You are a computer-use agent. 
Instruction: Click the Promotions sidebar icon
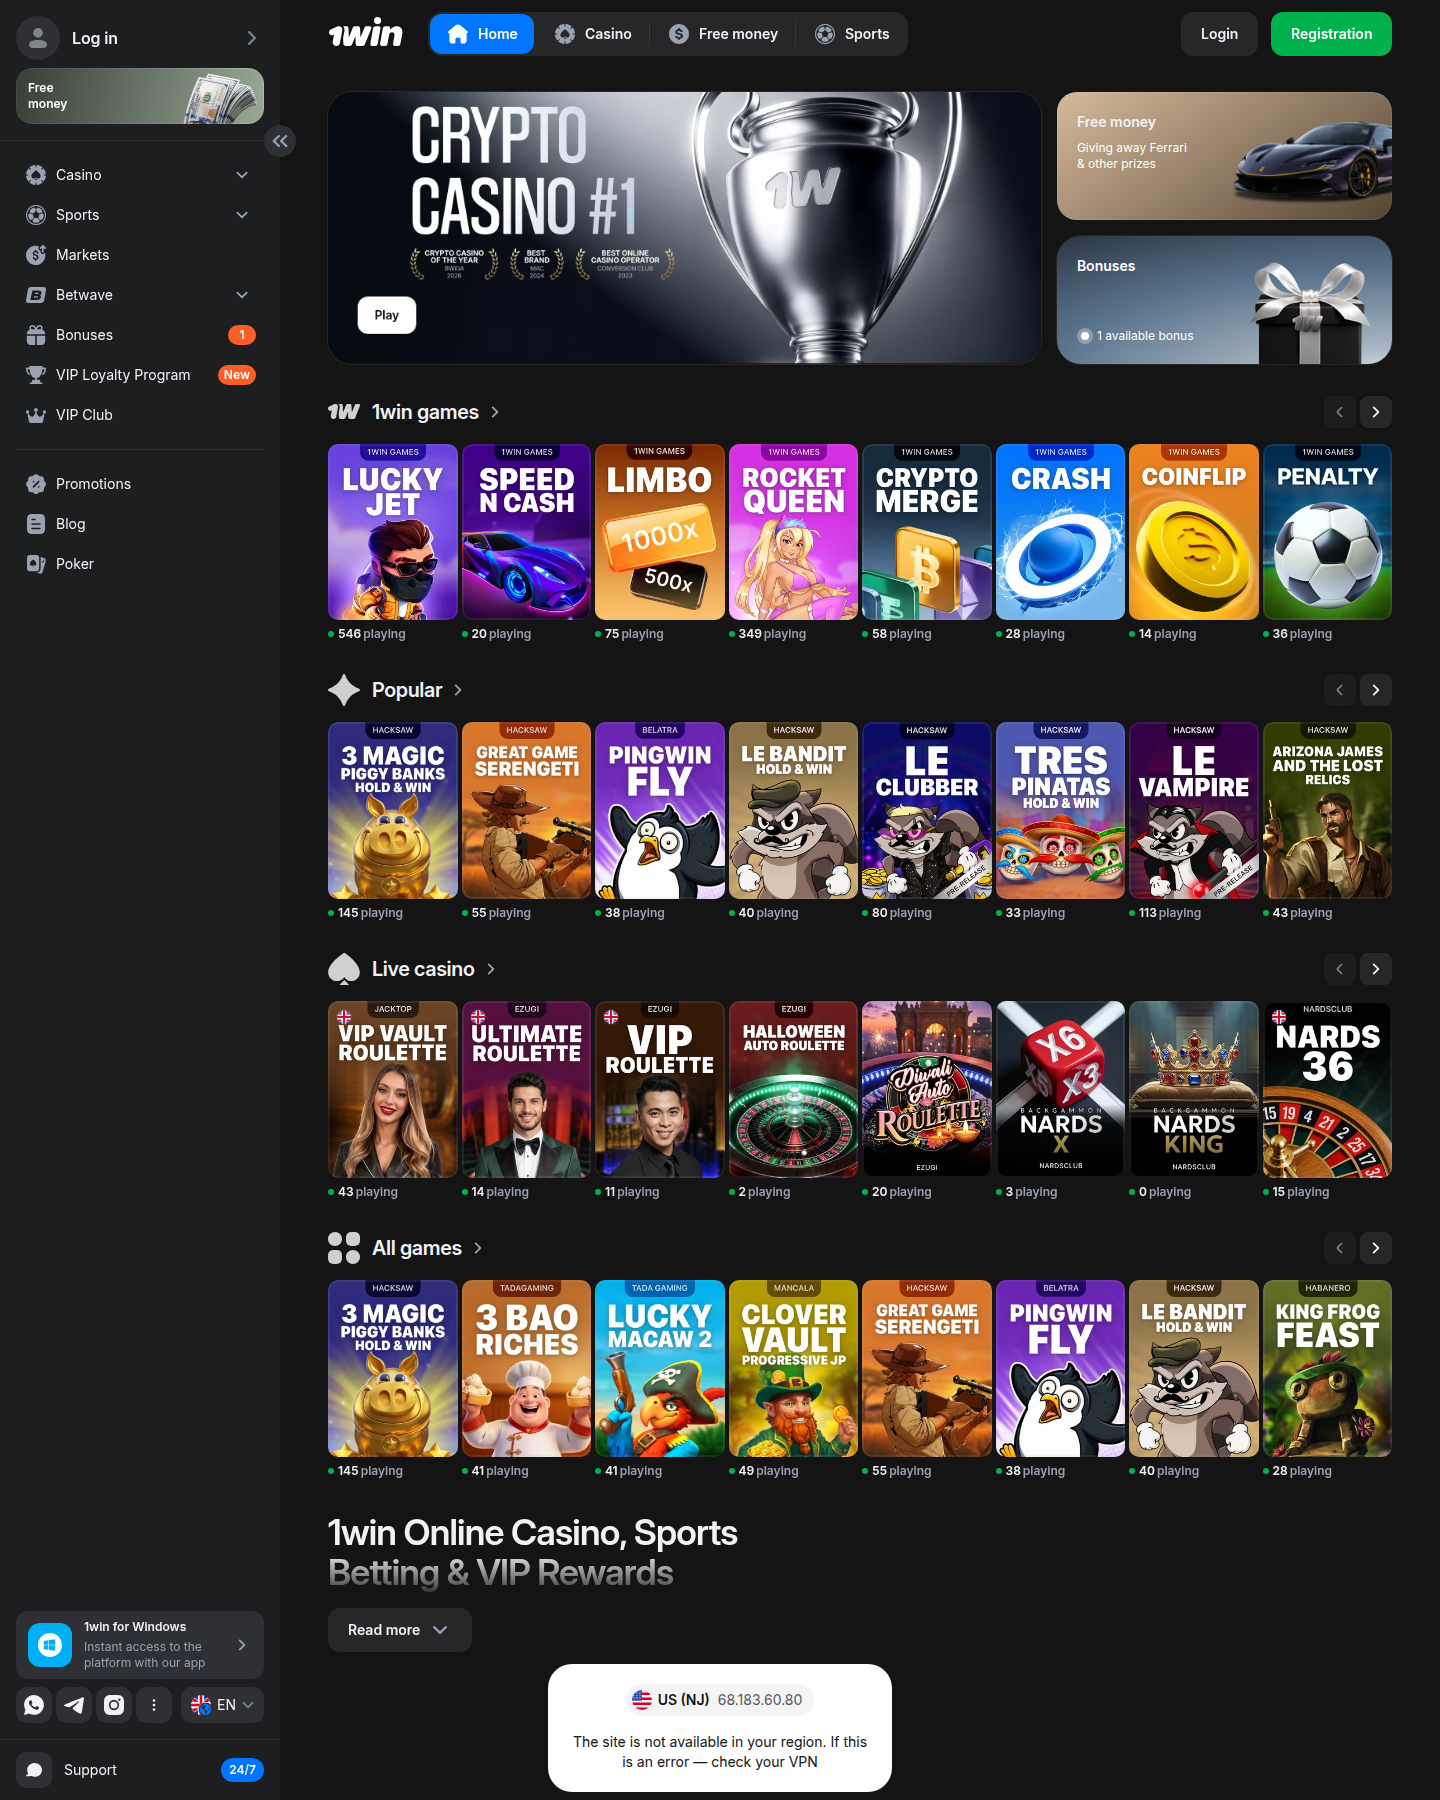pos(36,484)
